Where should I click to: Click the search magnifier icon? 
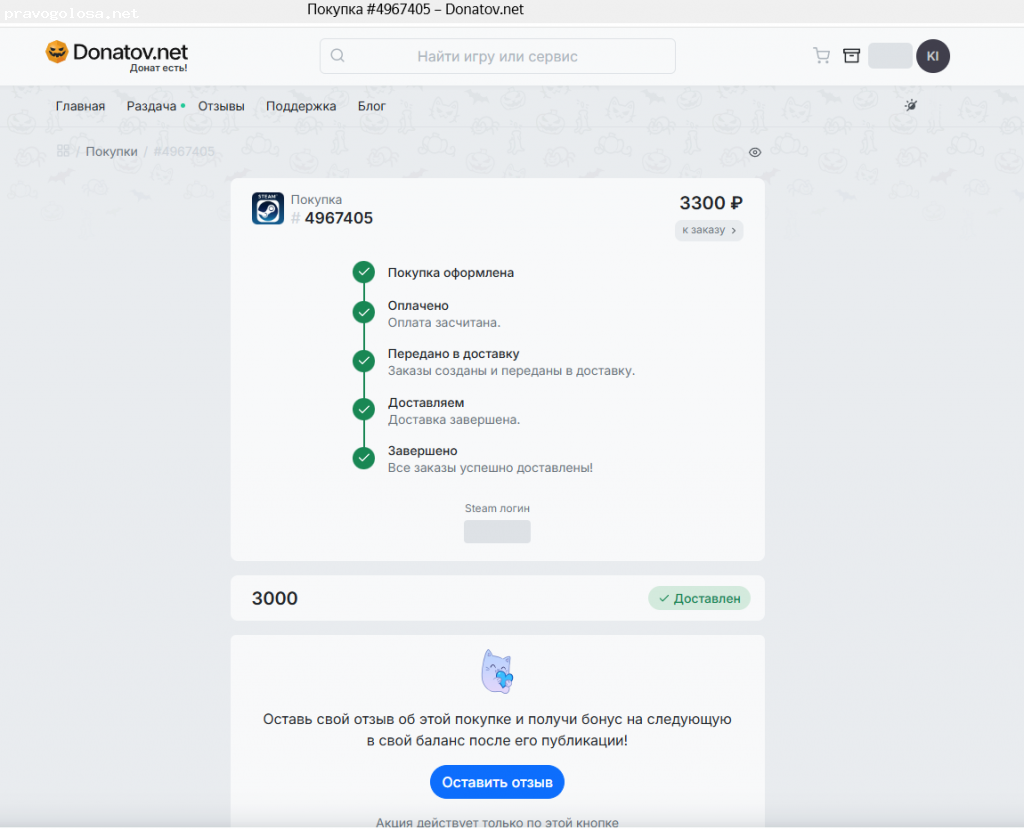point(338,56)
